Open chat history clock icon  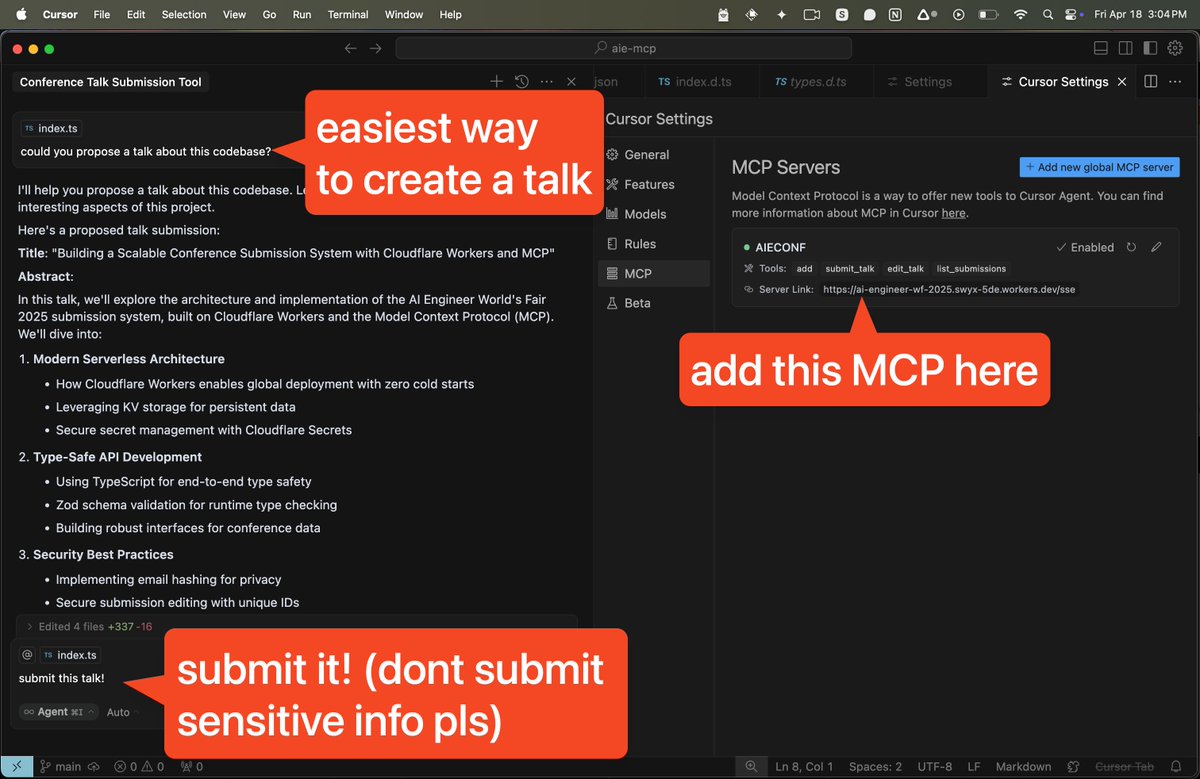pos(521,82)
